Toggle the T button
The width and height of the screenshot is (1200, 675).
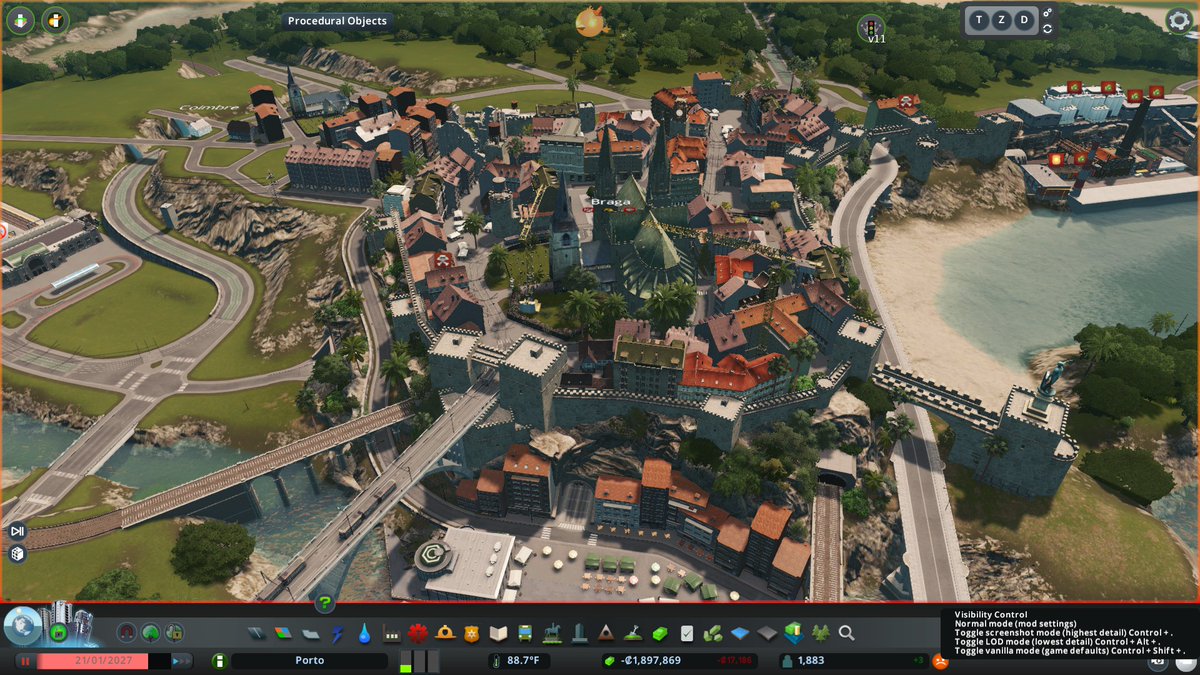tap(979, 20)
